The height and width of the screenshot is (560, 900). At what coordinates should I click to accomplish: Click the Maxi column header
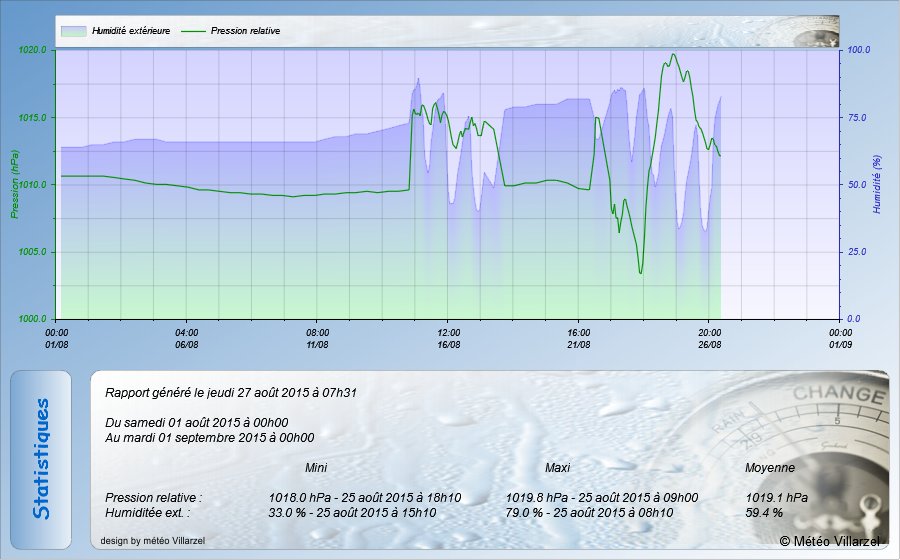557,468
